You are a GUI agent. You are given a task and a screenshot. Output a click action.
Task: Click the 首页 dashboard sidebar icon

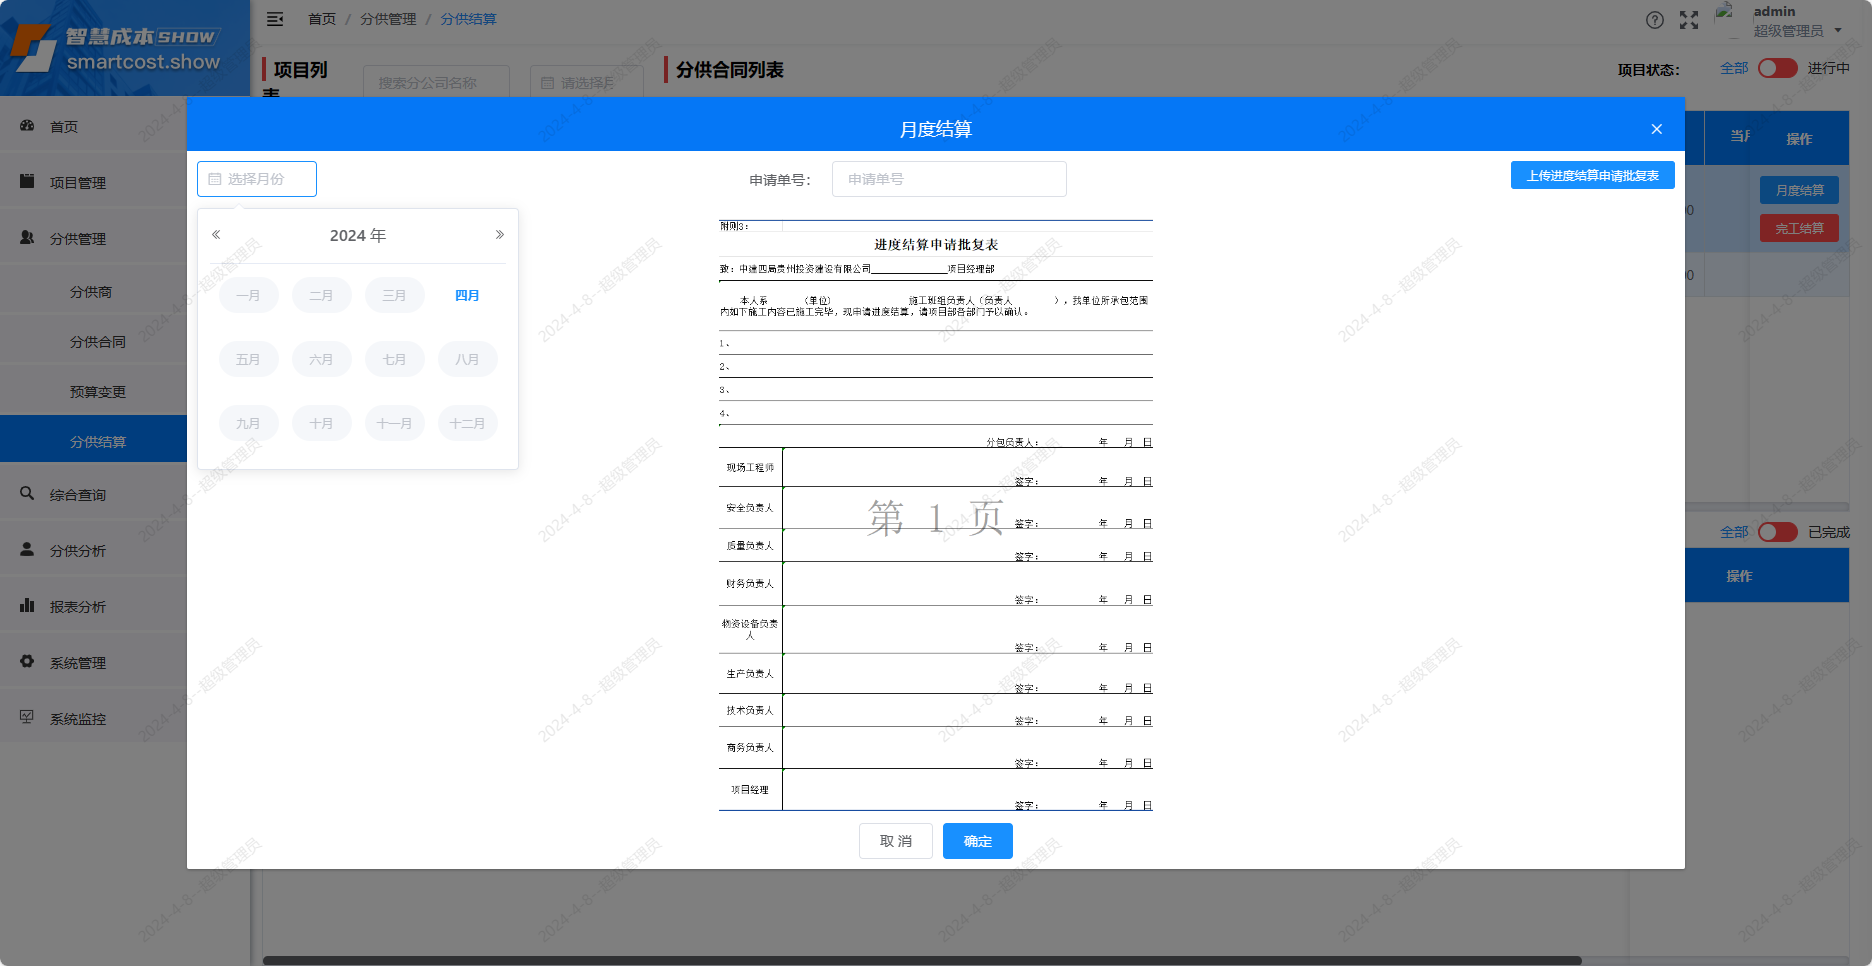pyautogui.click(x=27, y=126)
